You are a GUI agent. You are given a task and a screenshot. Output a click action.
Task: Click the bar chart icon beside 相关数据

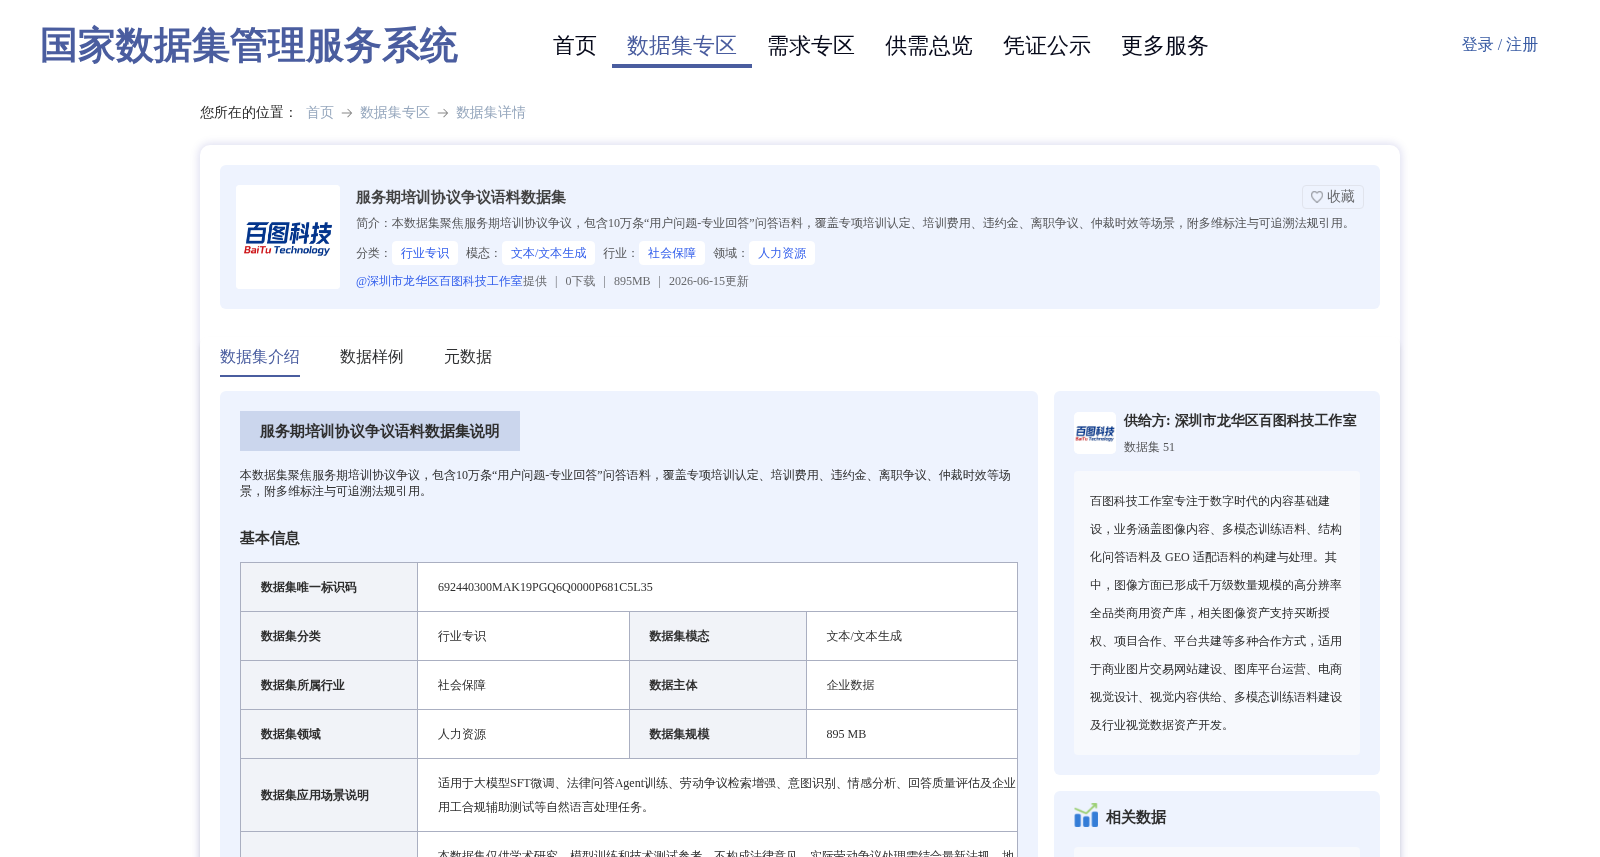pyautogui.click(x=1086, y=816)
